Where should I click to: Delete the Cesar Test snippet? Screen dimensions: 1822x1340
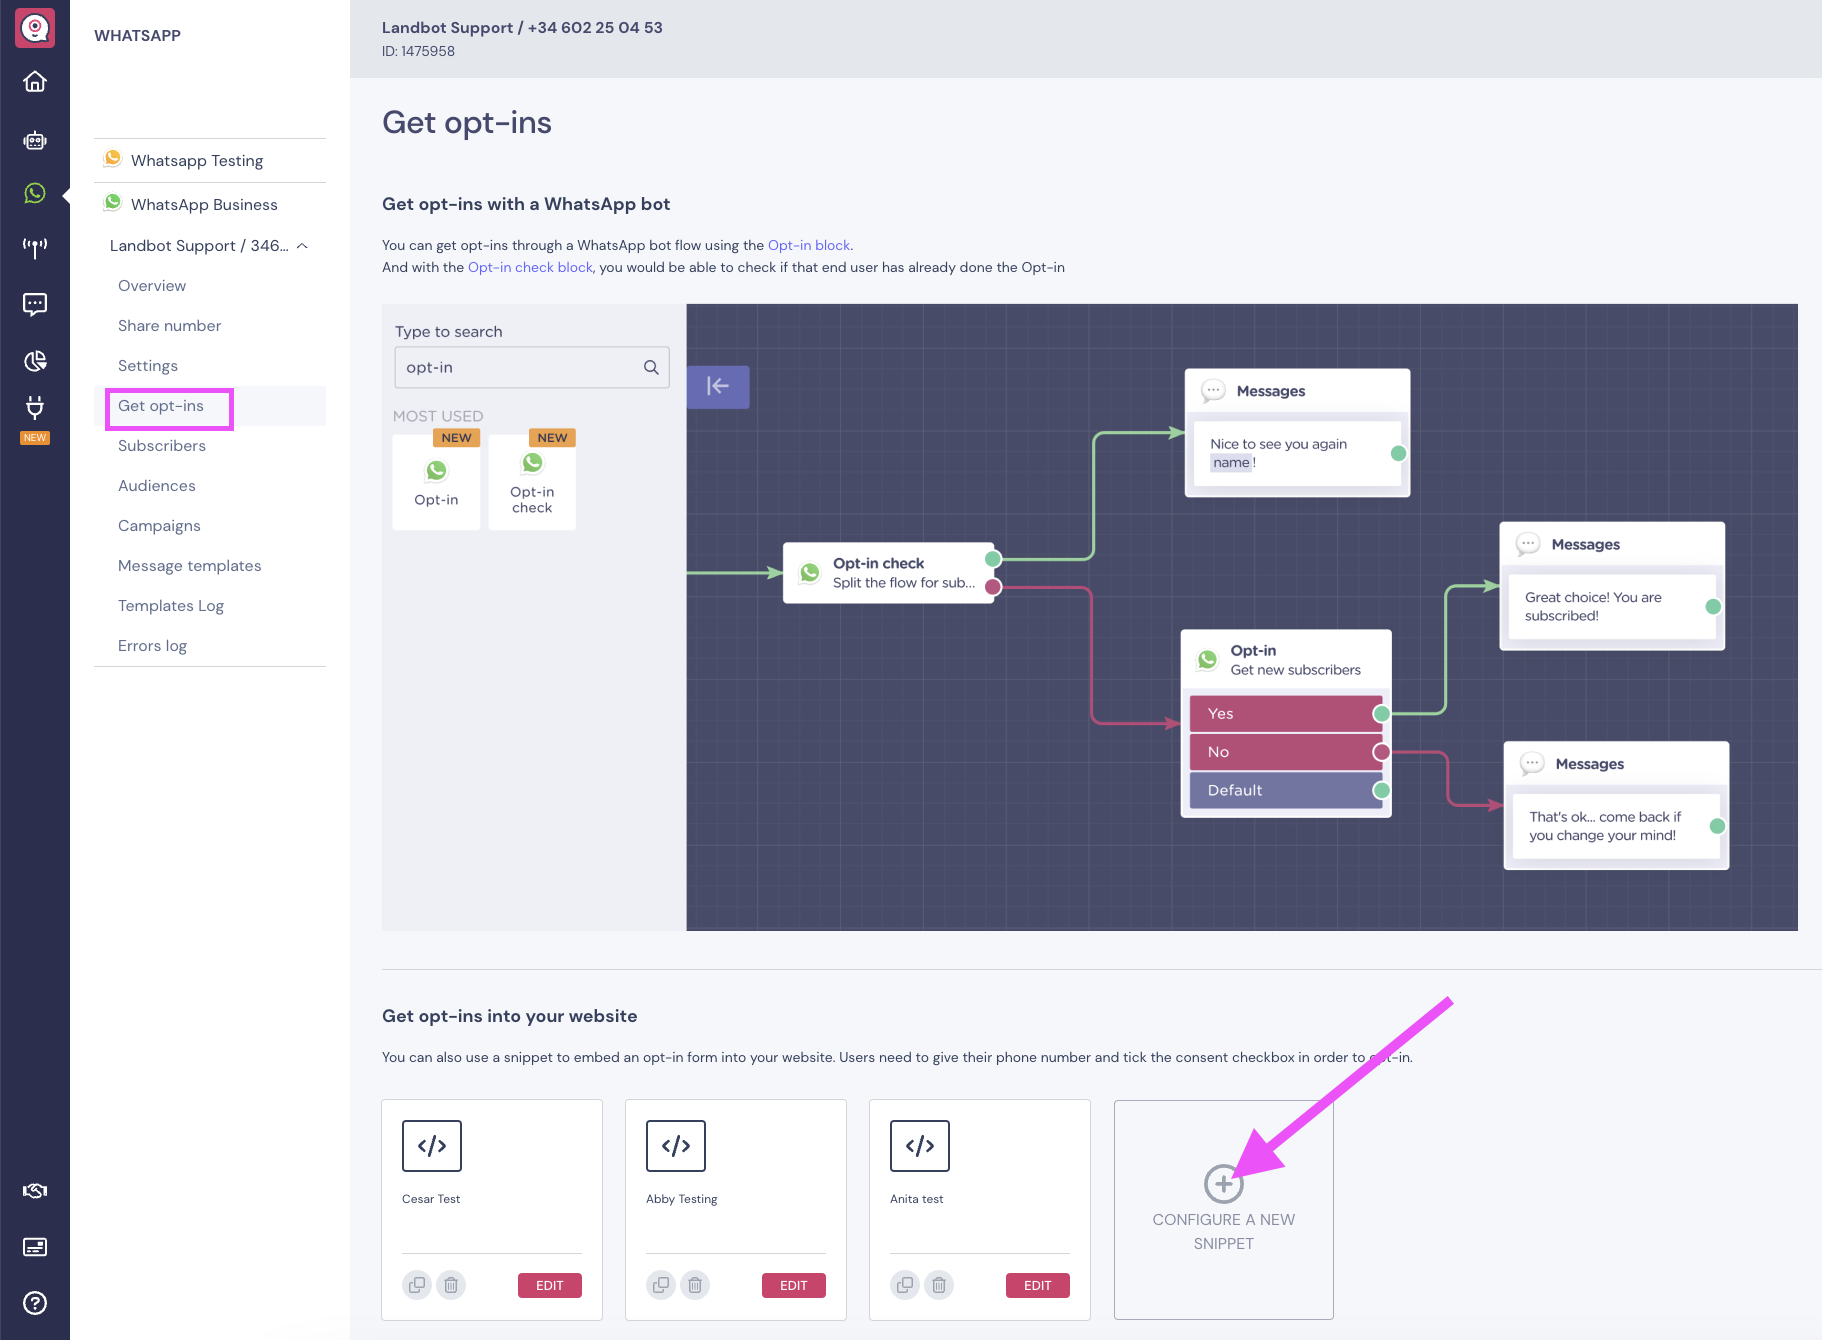[451, 1285]
